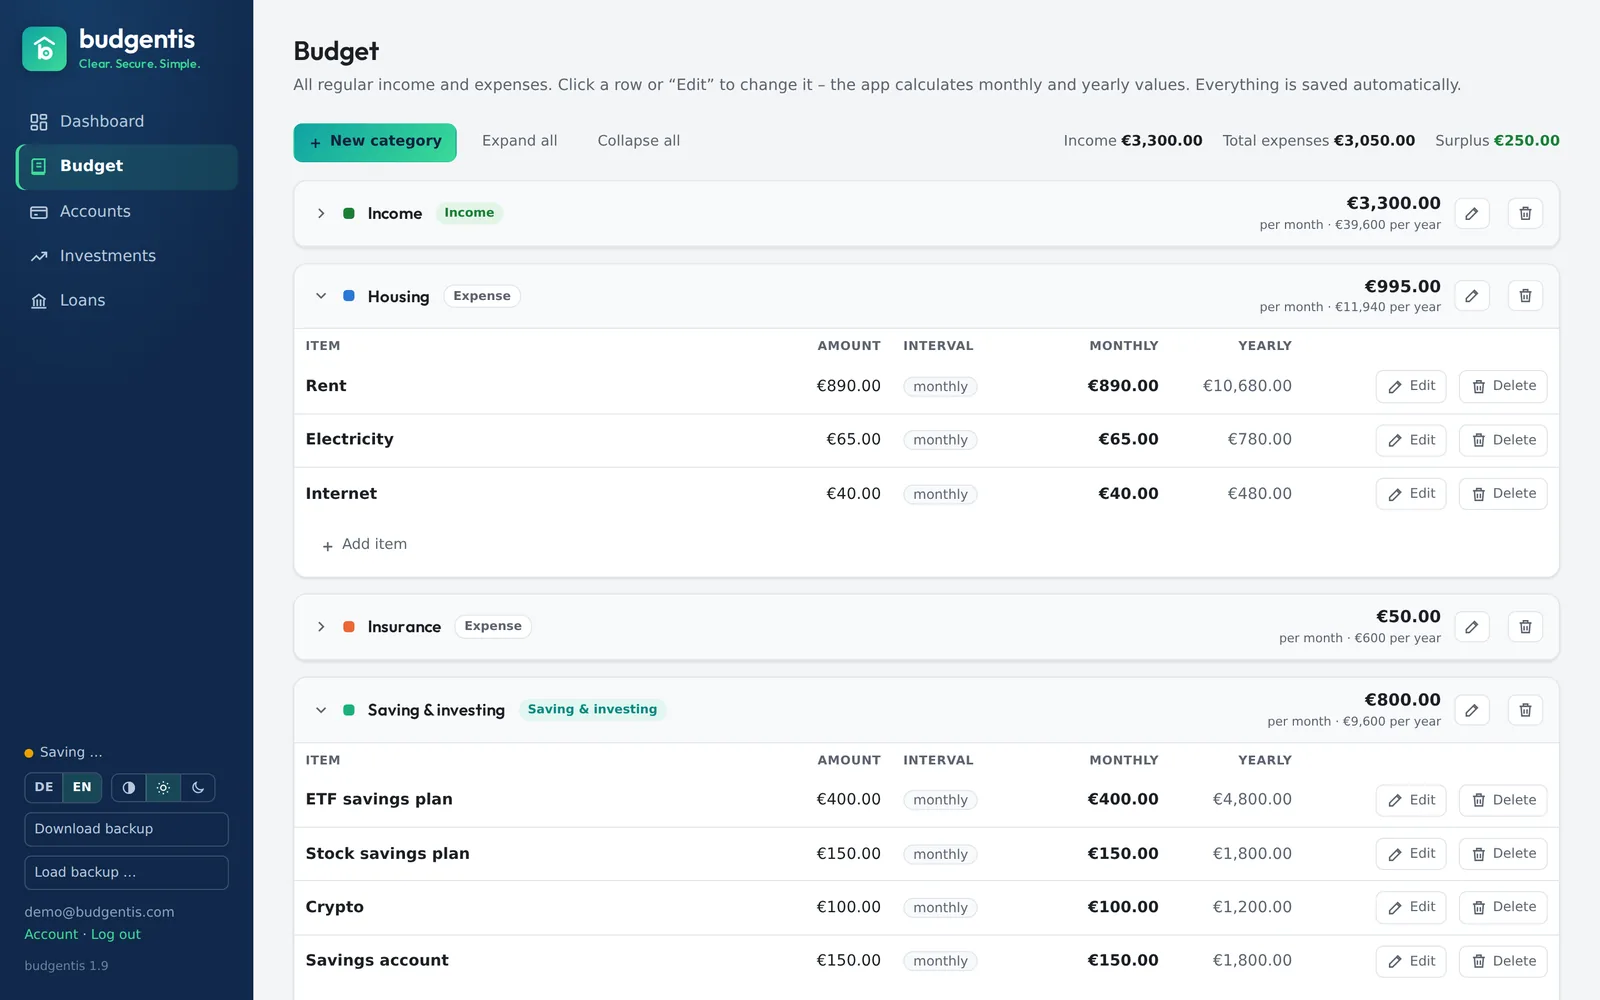
Task: Select auto contrast theme icon
Action: 129,788
